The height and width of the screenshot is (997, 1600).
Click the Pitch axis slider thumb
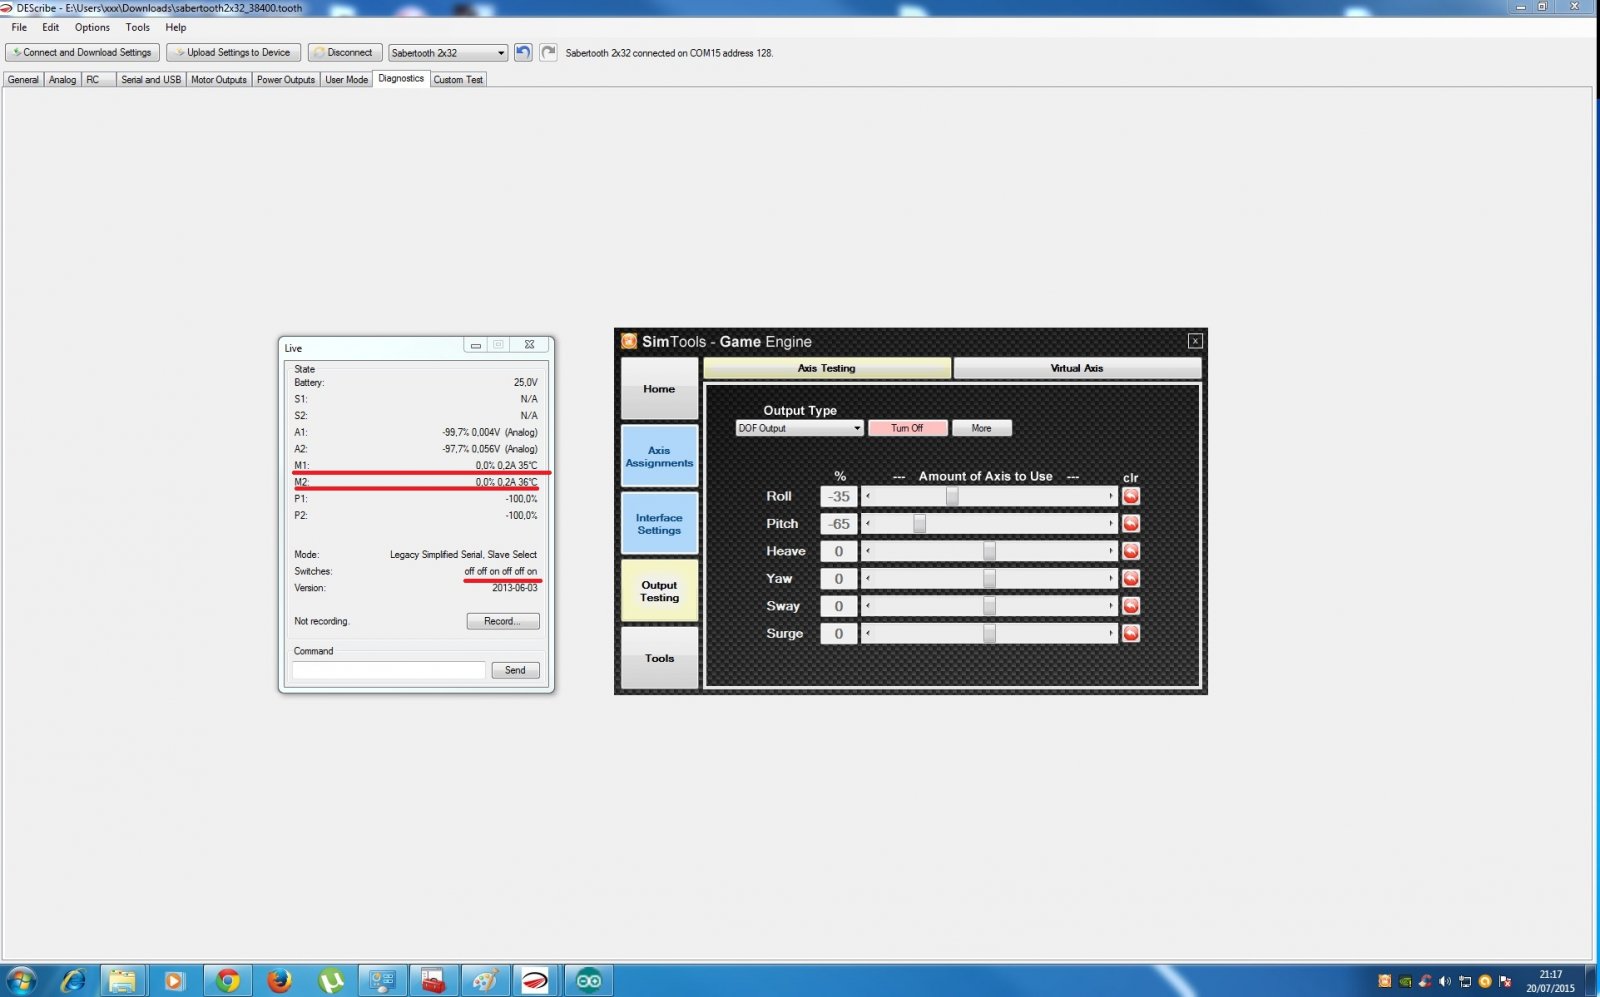tap(919, 523)
